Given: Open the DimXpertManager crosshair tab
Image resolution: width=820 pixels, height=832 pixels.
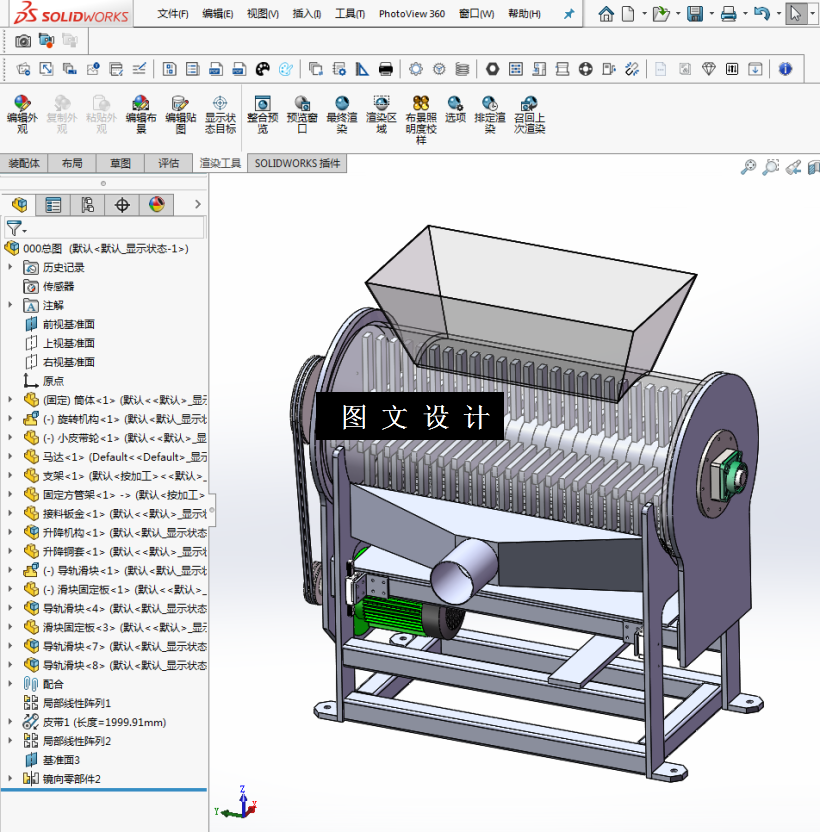Looking at the screenshot, I should click(x=122, y=204).
